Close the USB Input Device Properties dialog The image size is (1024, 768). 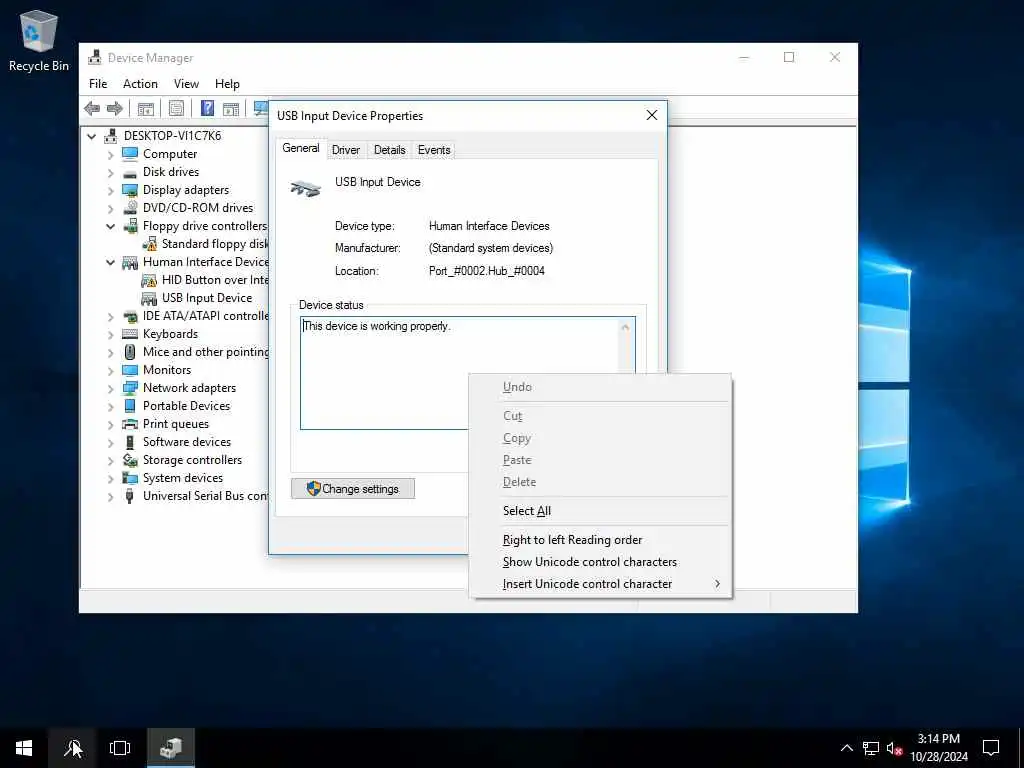pos(652,115)
